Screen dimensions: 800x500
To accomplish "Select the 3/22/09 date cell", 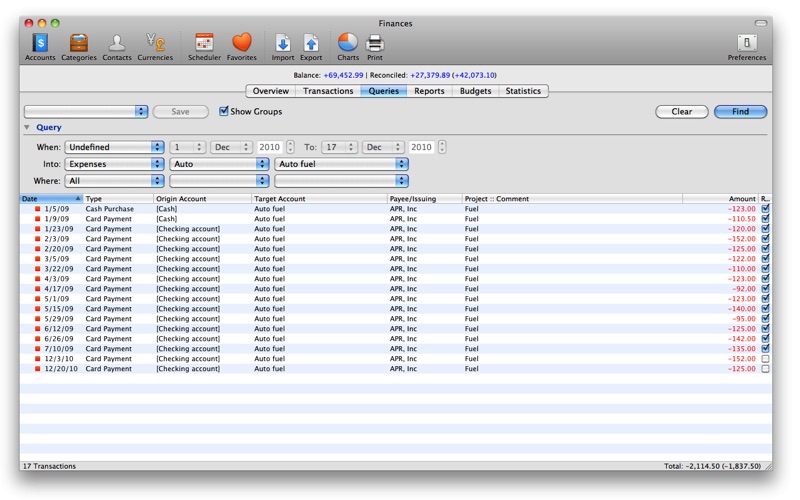I will click(59, 268).
